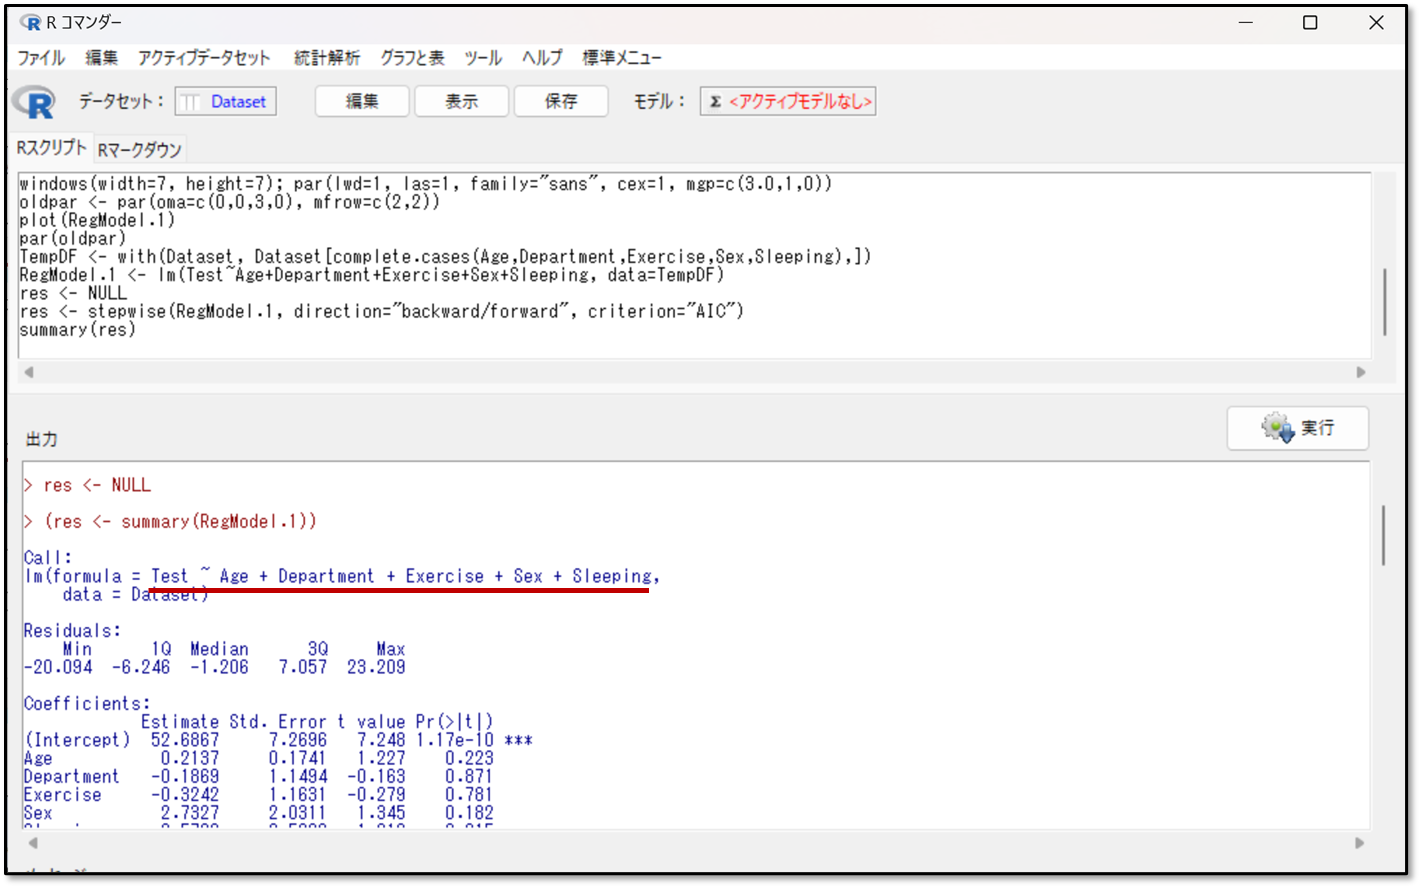The image size is (1421, 888).
Task: Open the active model selector
Action: [788, 102]
